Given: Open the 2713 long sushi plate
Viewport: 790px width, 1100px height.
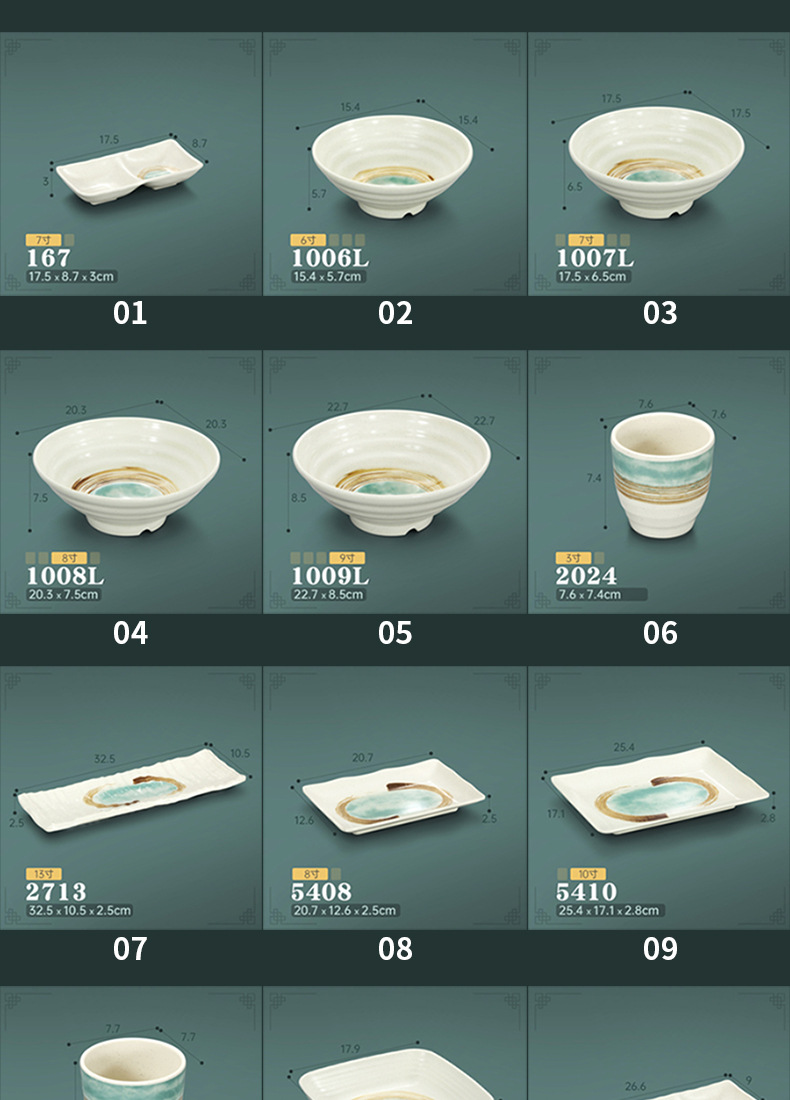Looking at the screenshot, I should (130, 798).
